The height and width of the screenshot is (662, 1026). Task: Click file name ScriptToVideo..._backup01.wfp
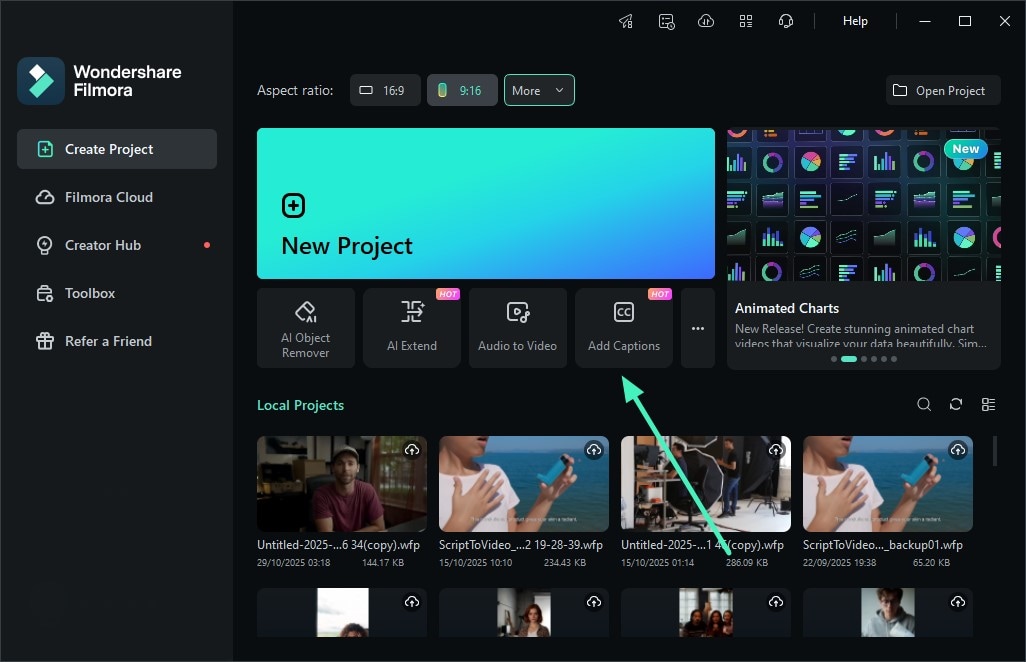click(883, 545)
